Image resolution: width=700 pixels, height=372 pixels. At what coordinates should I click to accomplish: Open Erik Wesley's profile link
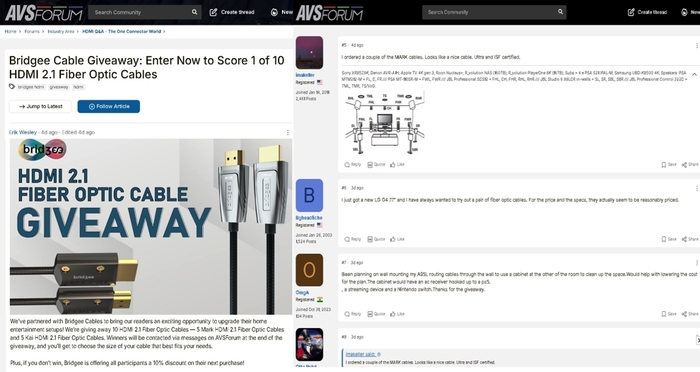coord(23,132)
